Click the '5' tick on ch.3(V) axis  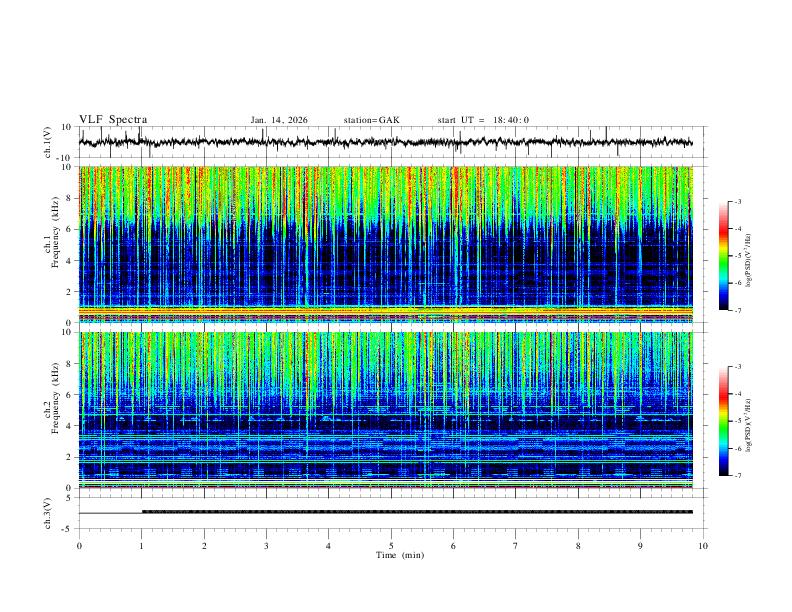pos(69,498)
